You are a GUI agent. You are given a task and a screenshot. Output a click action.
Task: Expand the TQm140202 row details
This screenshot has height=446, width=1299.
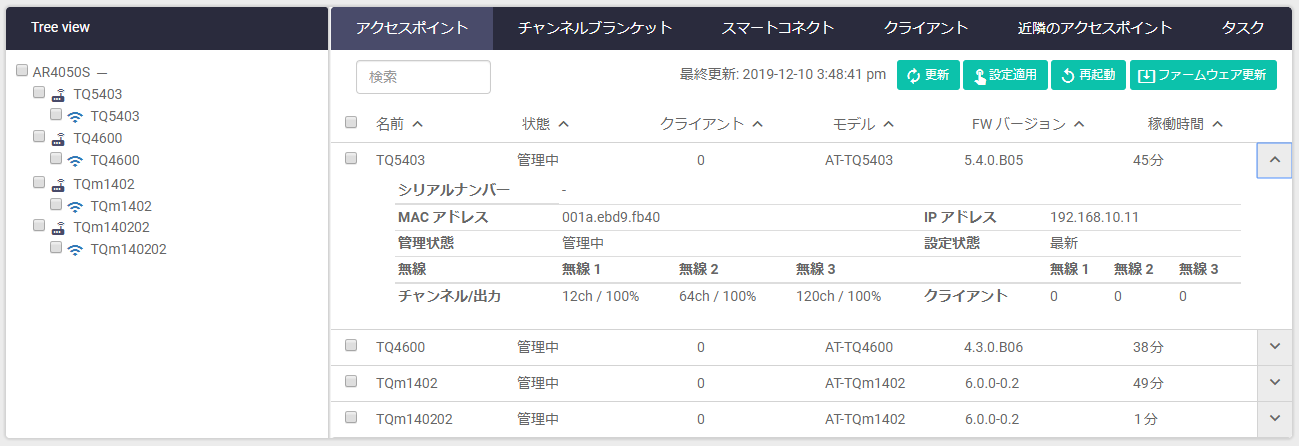click(x=1273, y=418)
